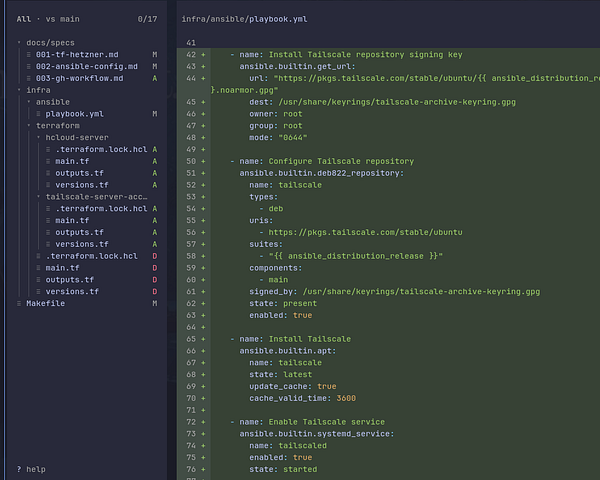Collapse the ansible folder arrow

point(29,102)
